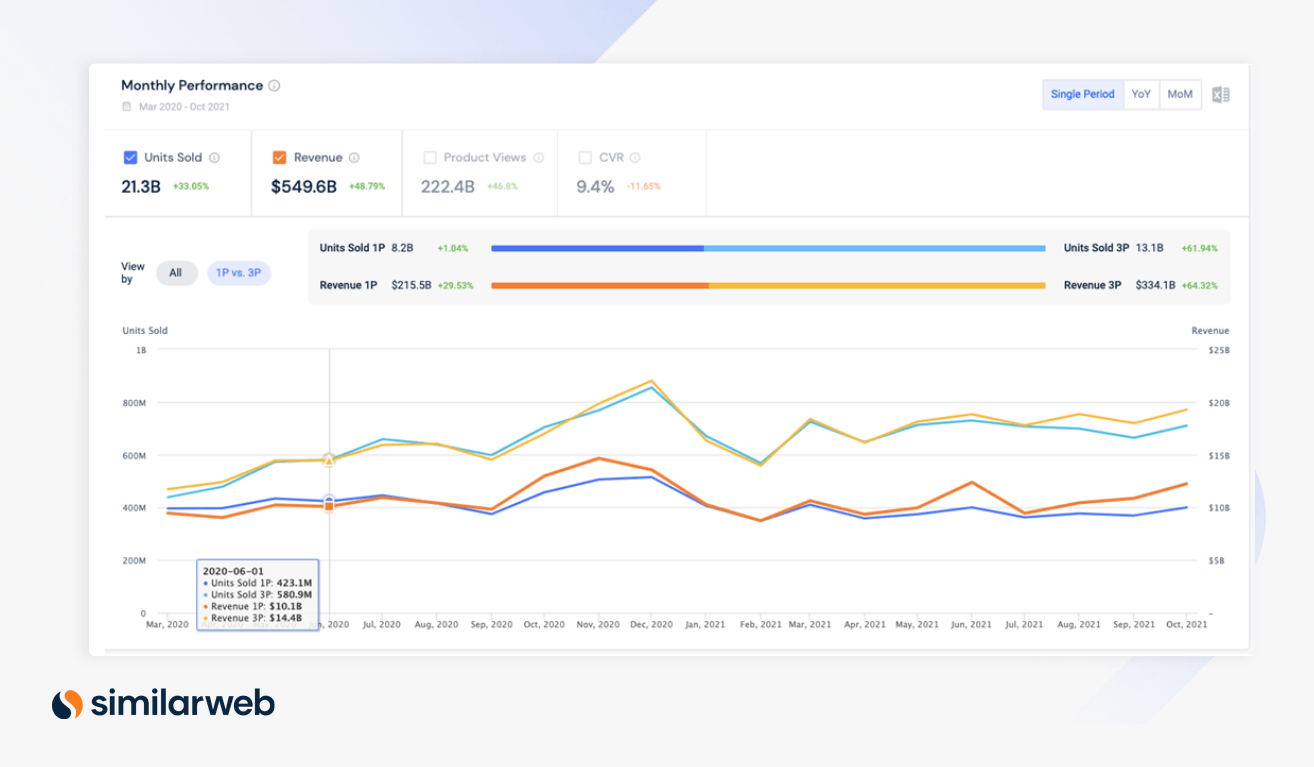The height and width of the screenshot is (767, 1314).
Task: Click info icon next to Units Sold
Action: click(214, 158)
